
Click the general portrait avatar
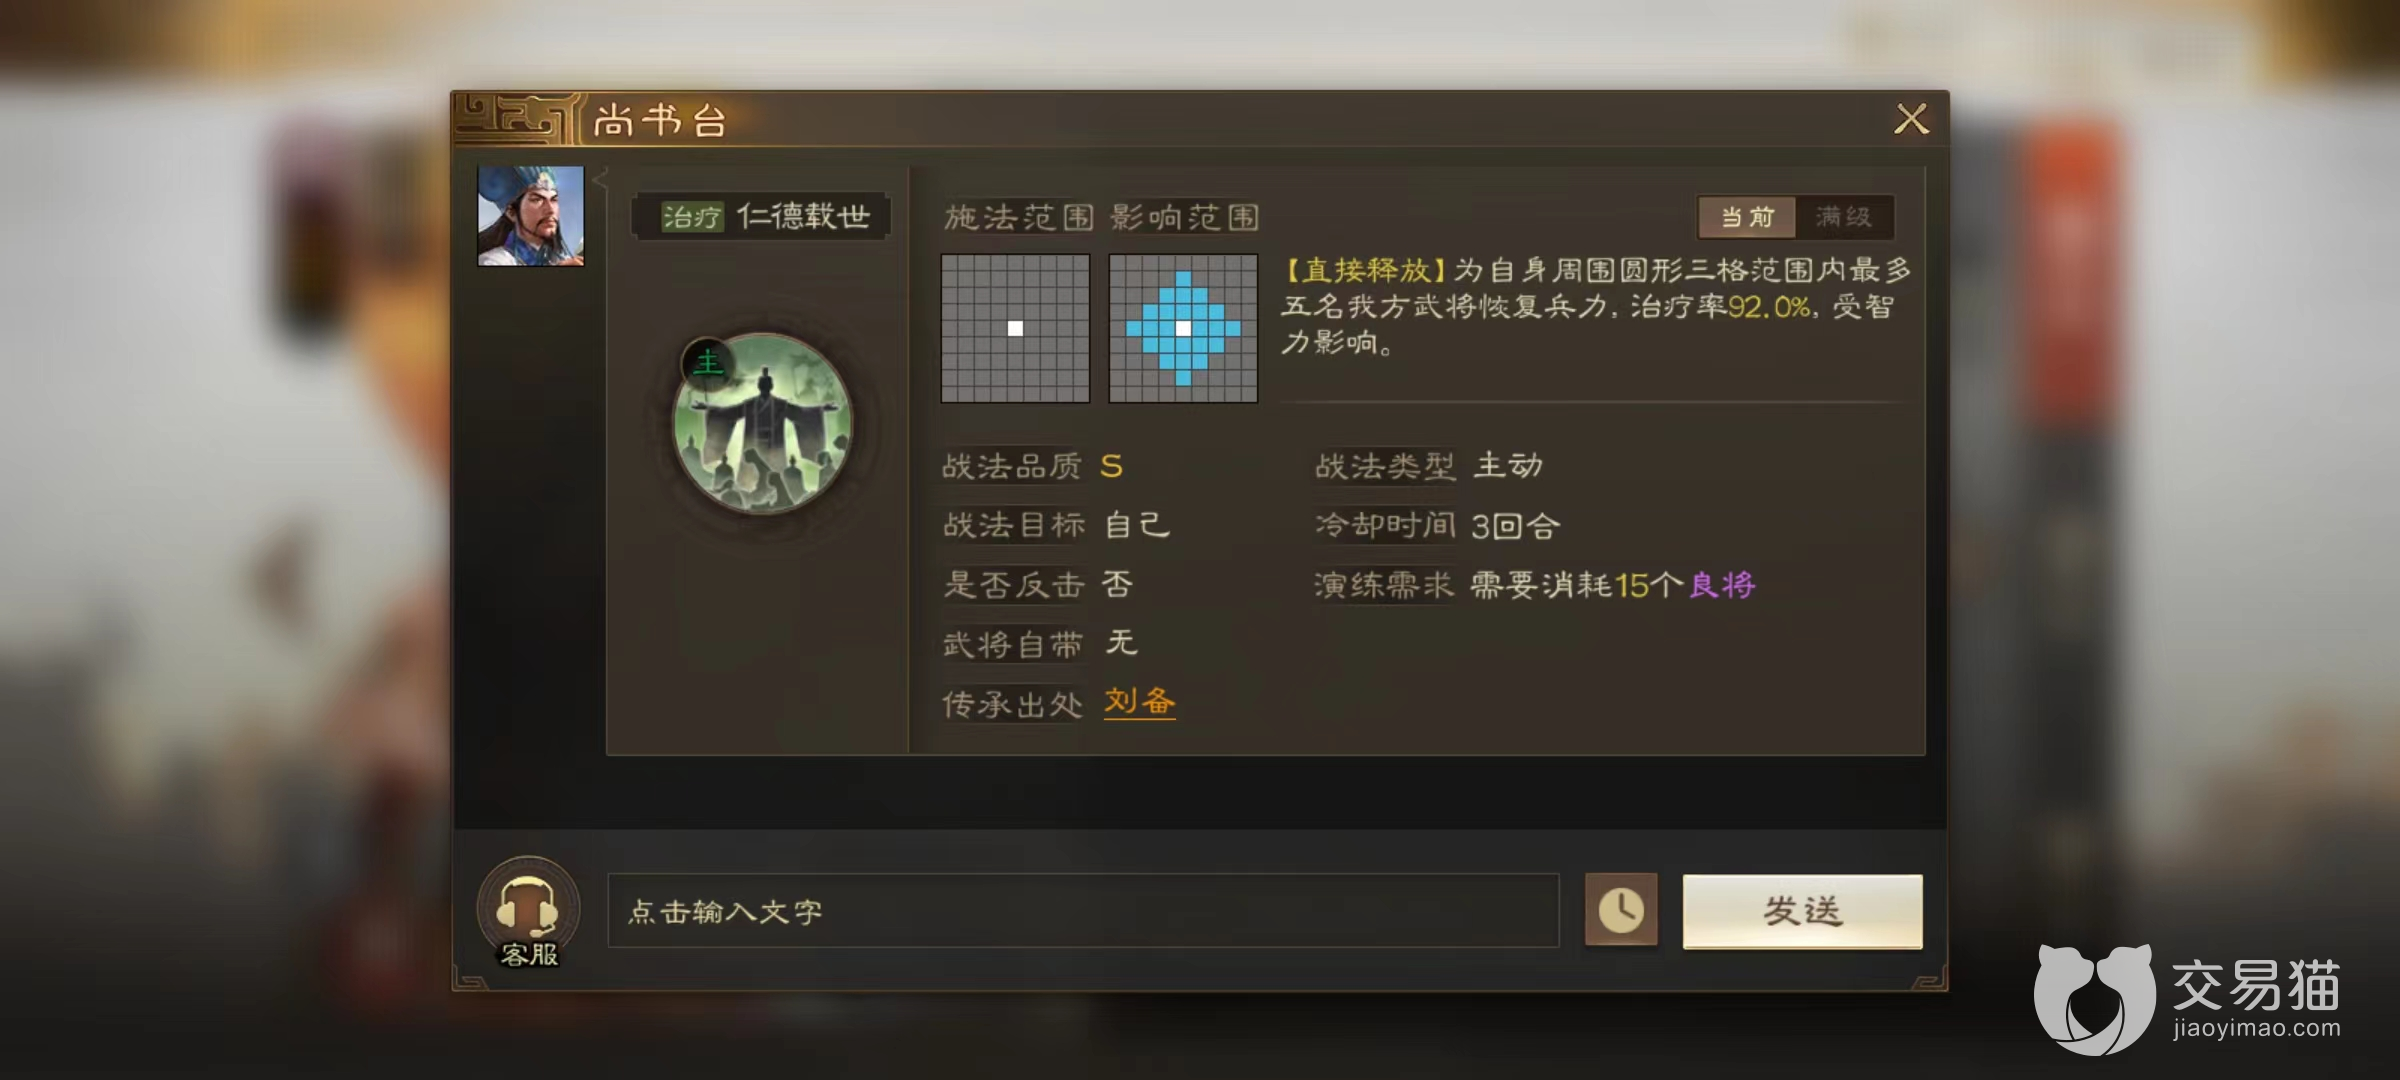pyautogui.click(x=531, y=216)
